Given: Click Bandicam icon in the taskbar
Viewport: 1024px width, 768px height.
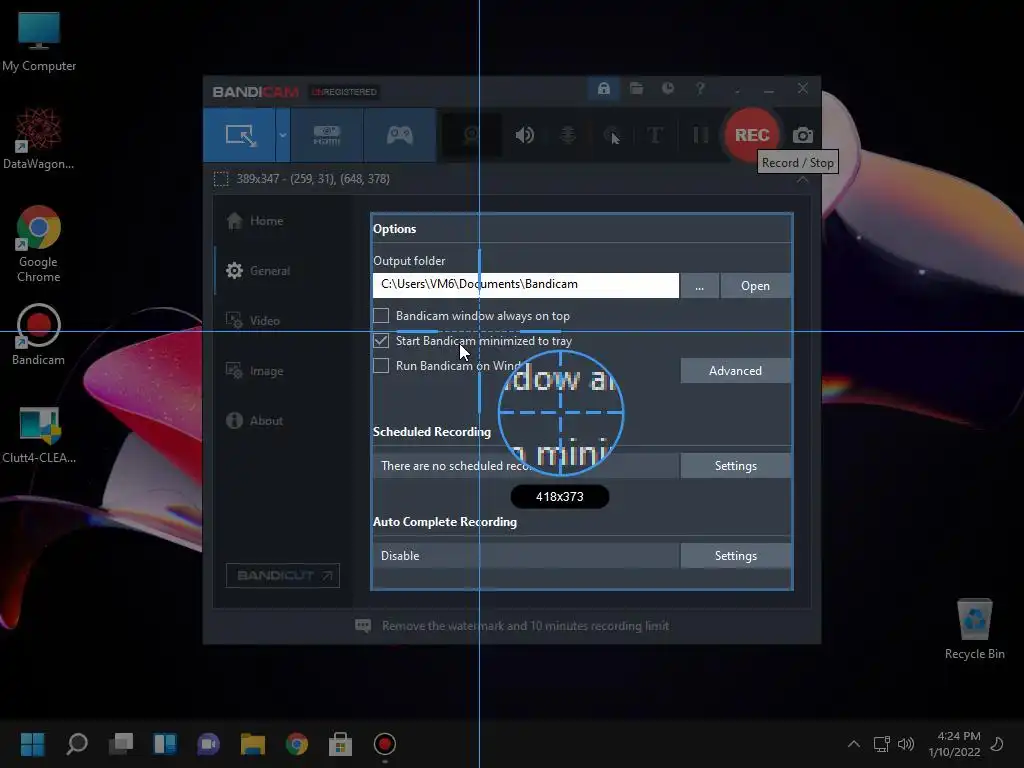Looking at the screenshot, I should click(385, 744).
